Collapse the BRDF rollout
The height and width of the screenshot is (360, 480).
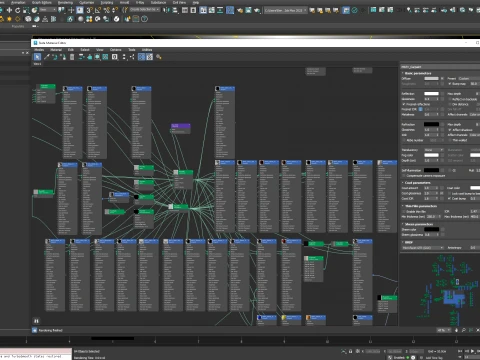(x=408, y=242)
